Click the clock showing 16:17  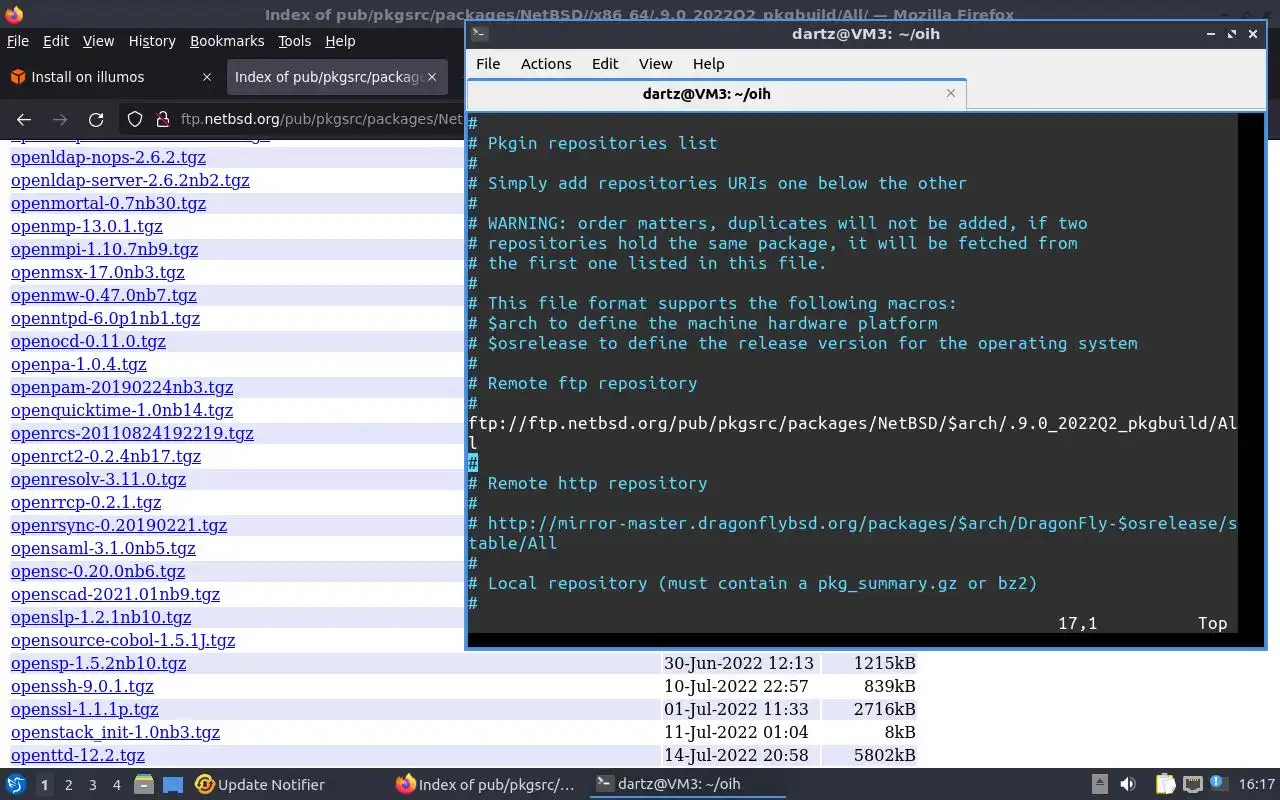(1257, 785)
